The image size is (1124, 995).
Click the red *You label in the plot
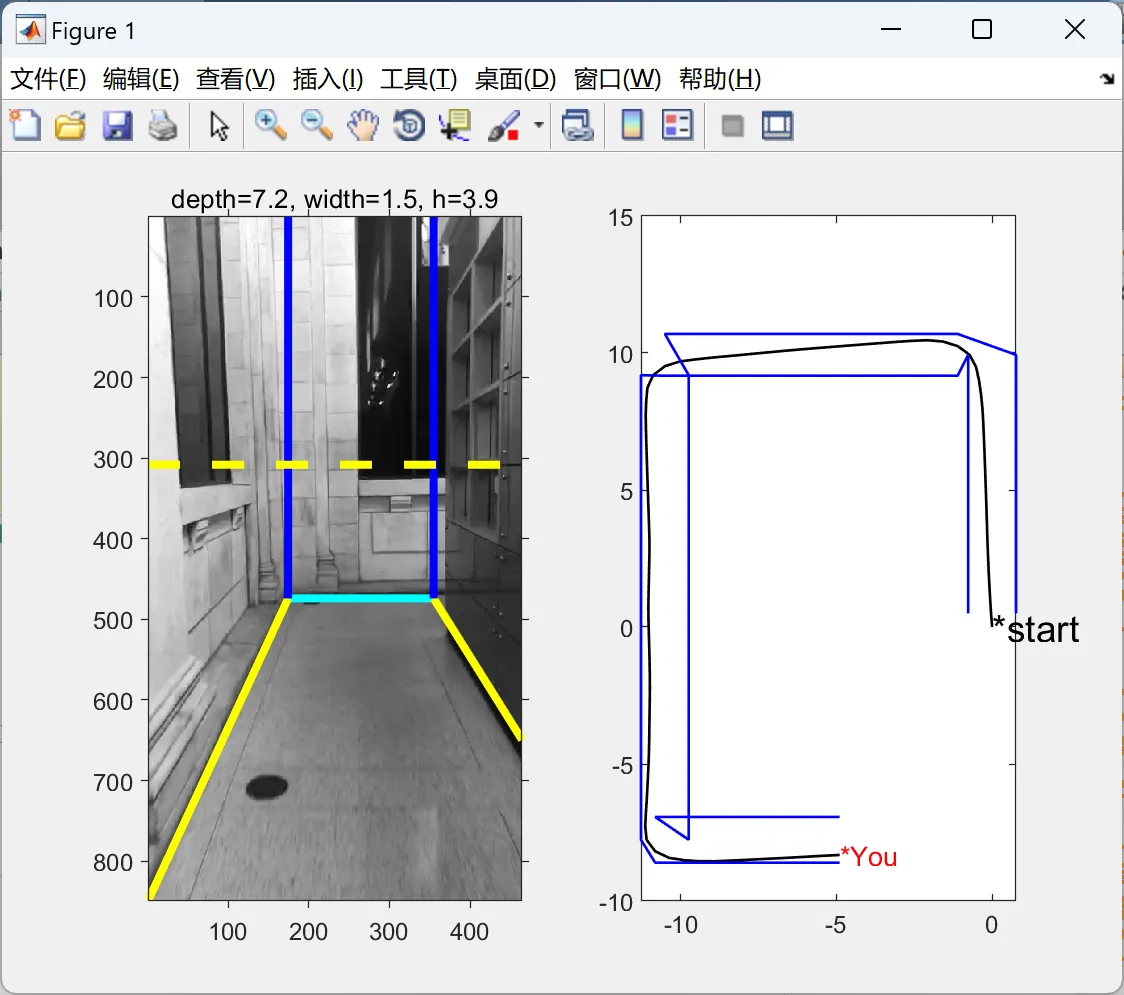pos(869,857)
